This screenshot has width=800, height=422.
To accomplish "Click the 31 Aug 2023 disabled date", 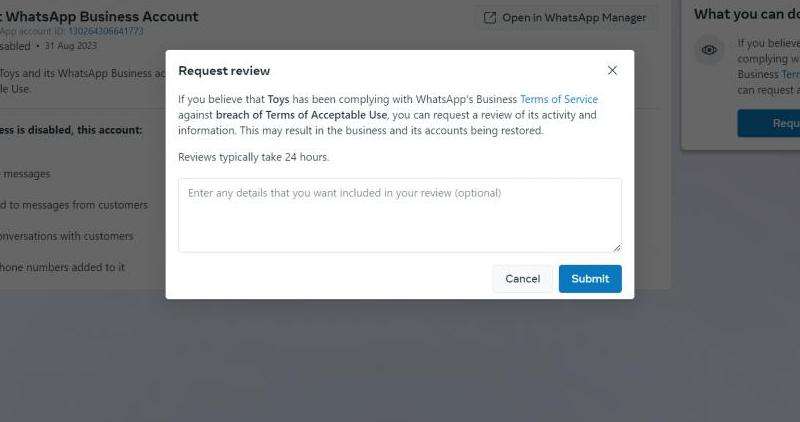I will 70,45.
